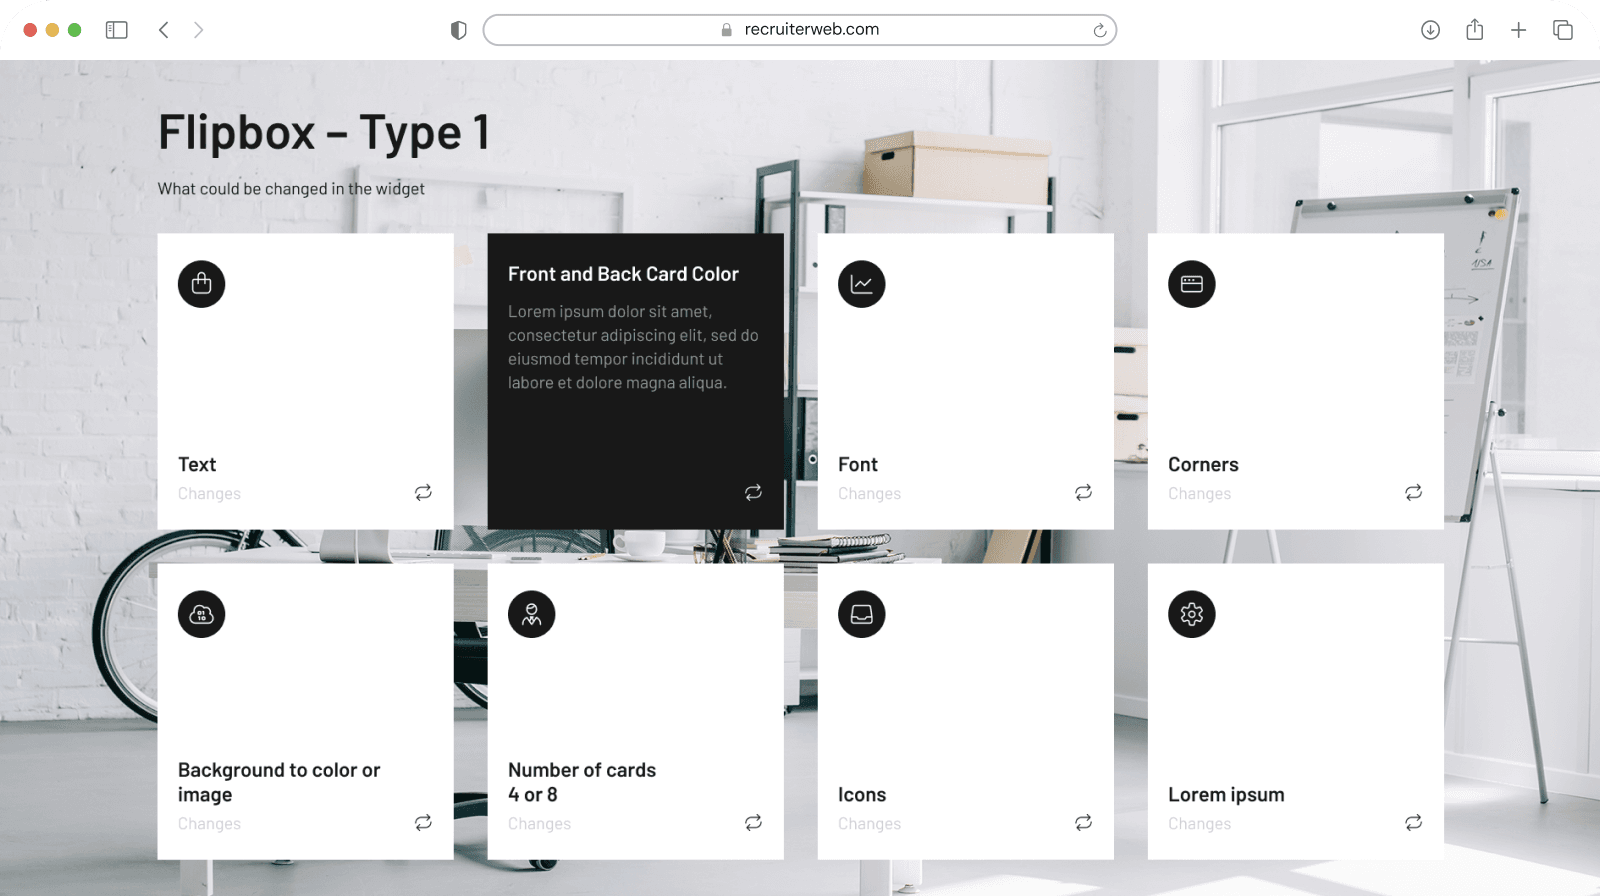Click the user icon on Number of cards

(x=531, y=614)
